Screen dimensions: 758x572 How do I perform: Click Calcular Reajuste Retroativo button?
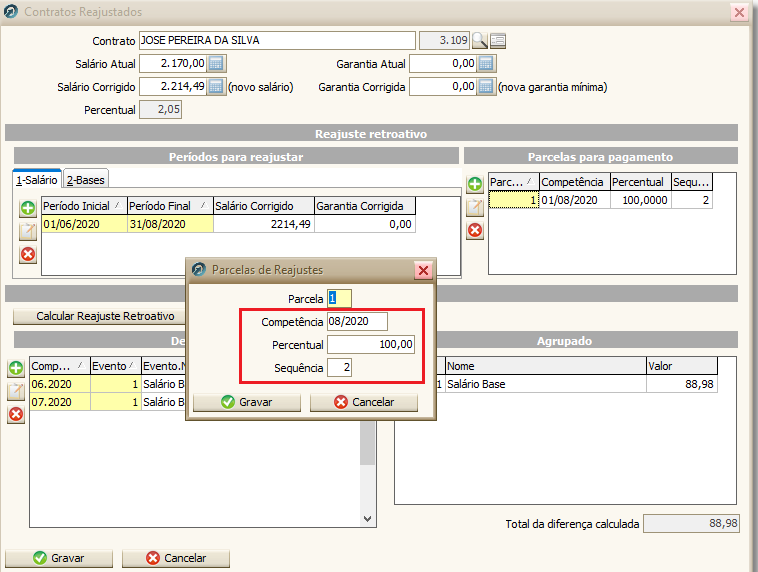(x=99, y=316)
